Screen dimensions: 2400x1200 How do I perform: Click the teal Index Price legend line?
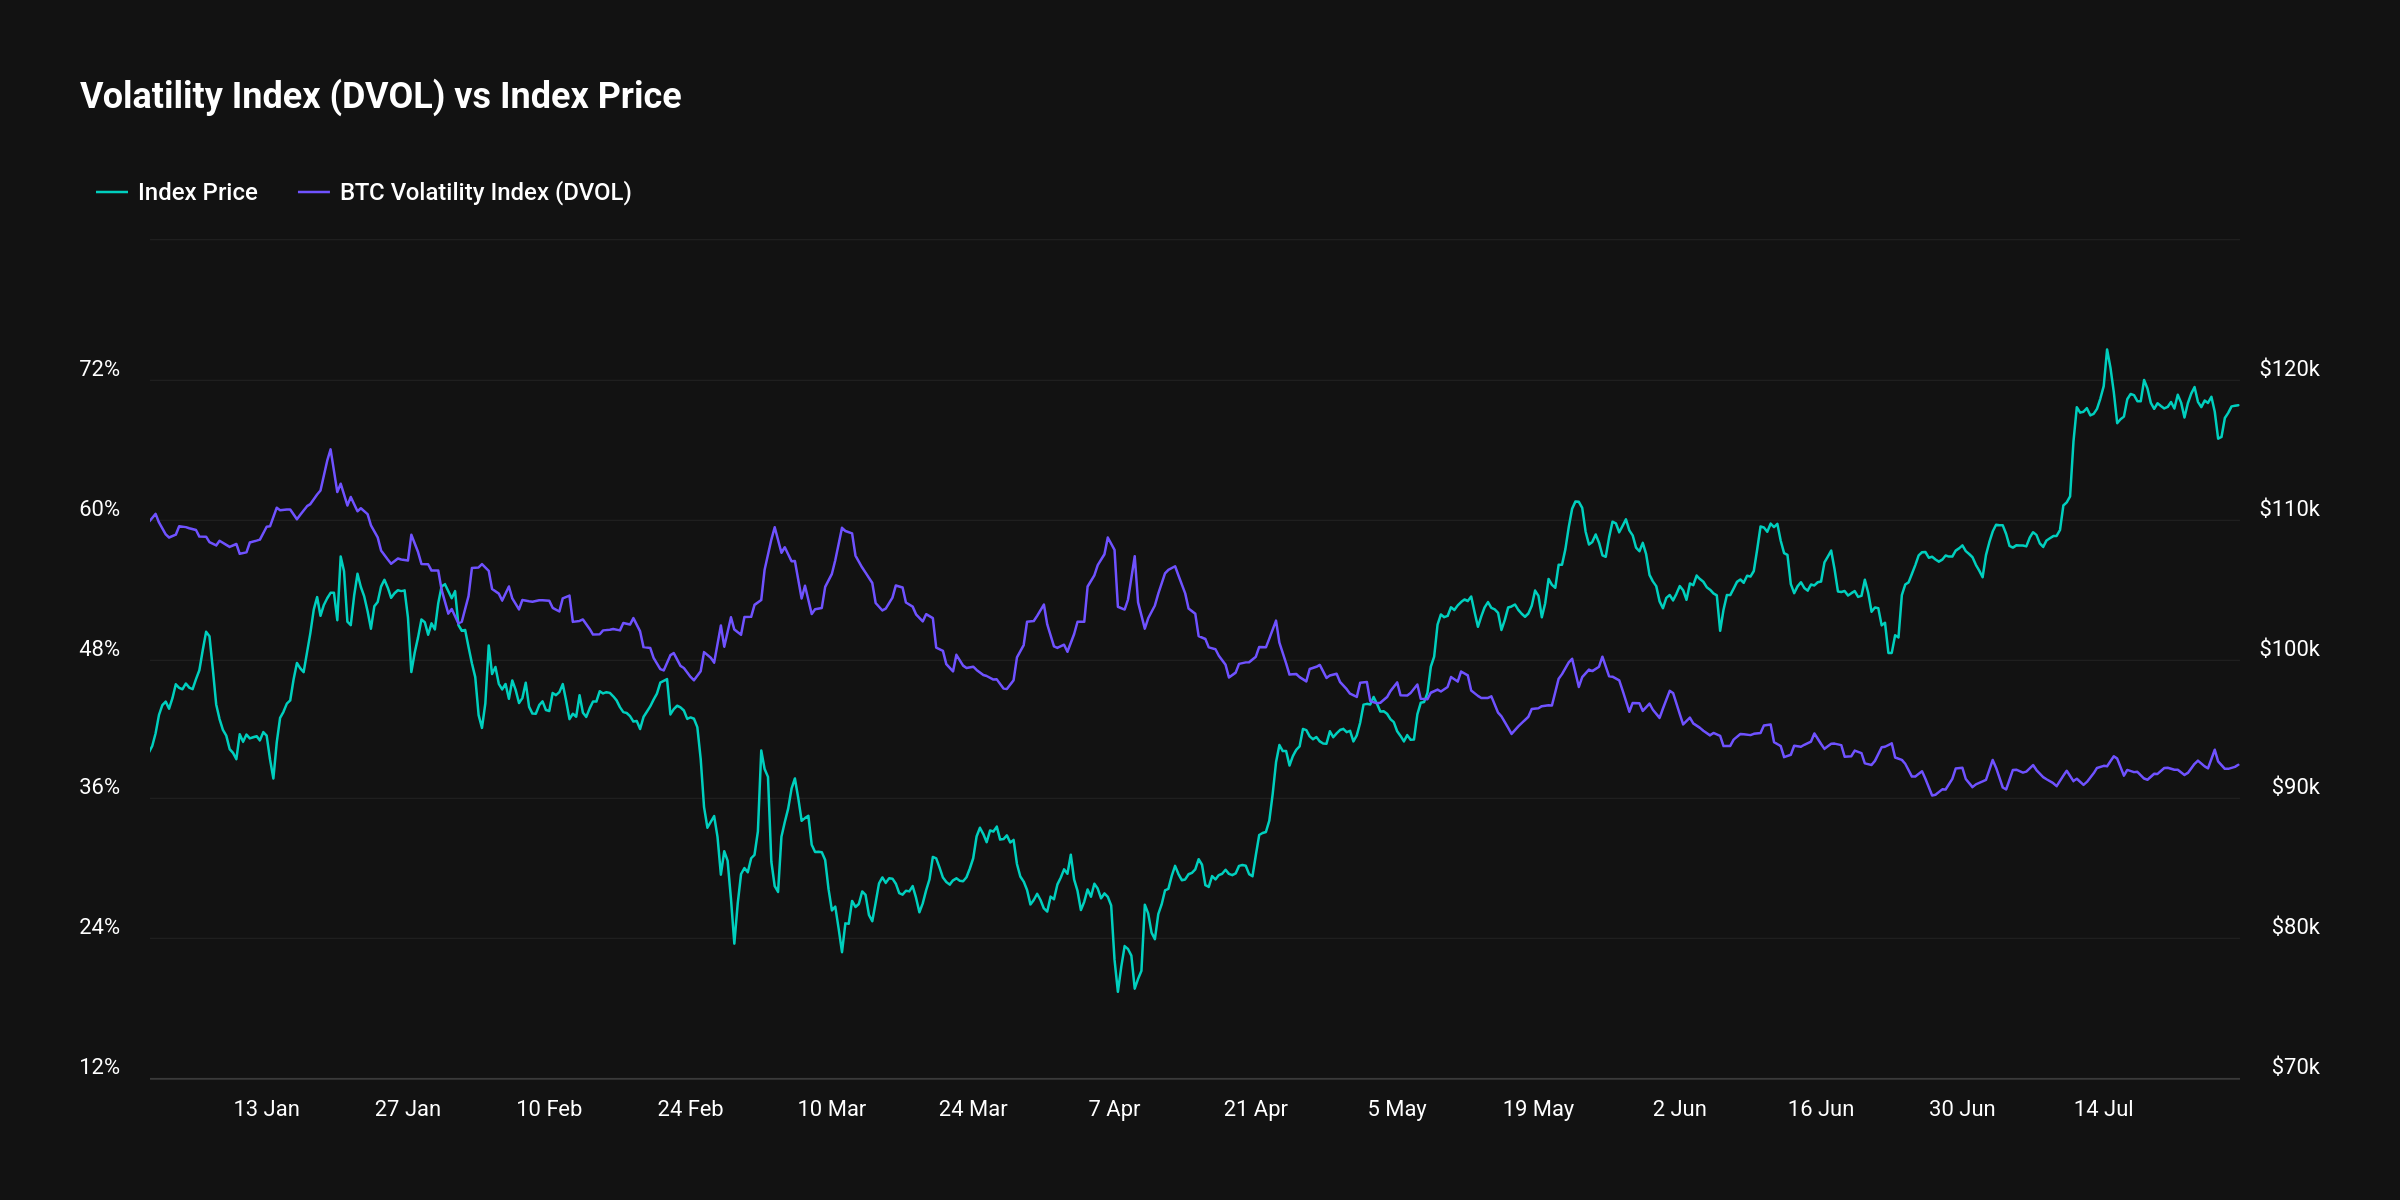[112, 192]
